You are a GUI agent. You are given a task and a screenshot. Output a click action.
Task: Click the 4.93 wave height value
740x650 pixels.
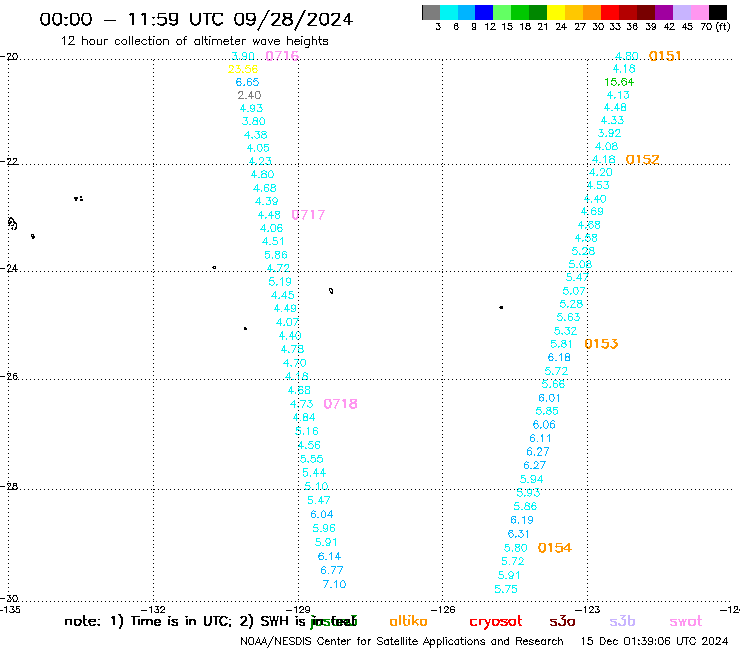(x=252, y=109)
